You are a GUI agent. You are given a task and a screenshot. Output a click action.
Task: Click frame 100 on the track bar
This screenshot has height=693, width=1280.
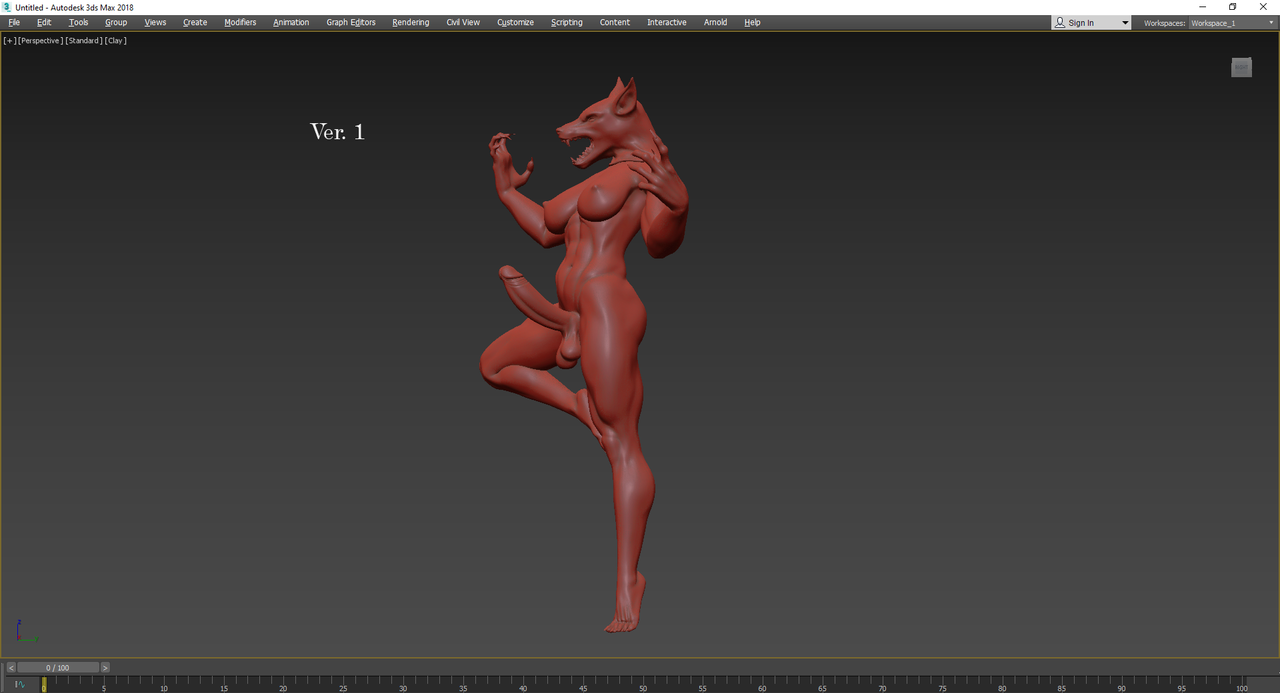(x=1241, y=686)
